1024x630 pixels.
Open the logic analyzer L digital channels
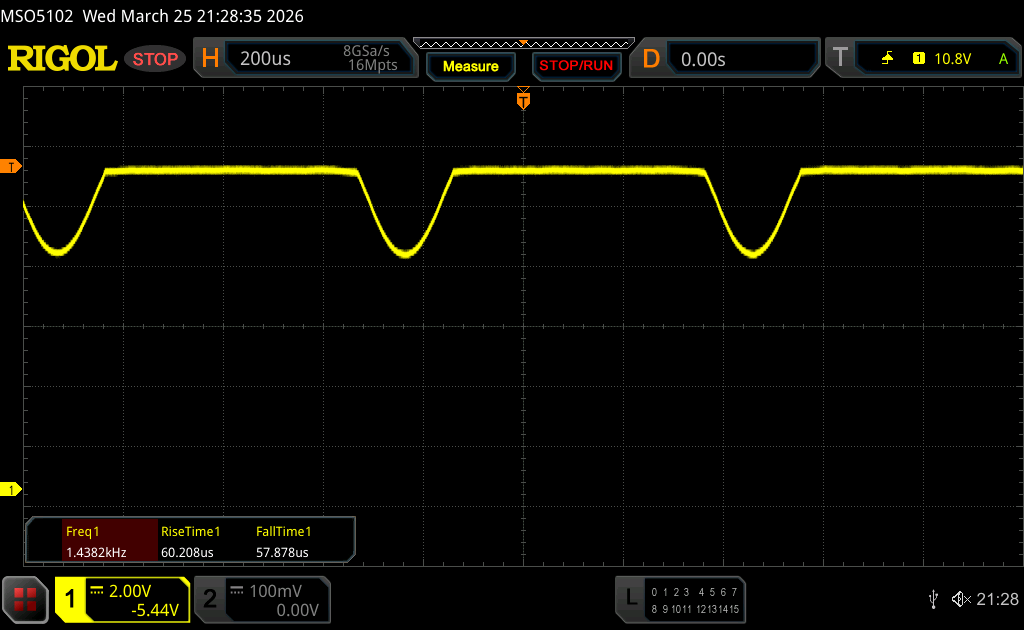(630, 598)
